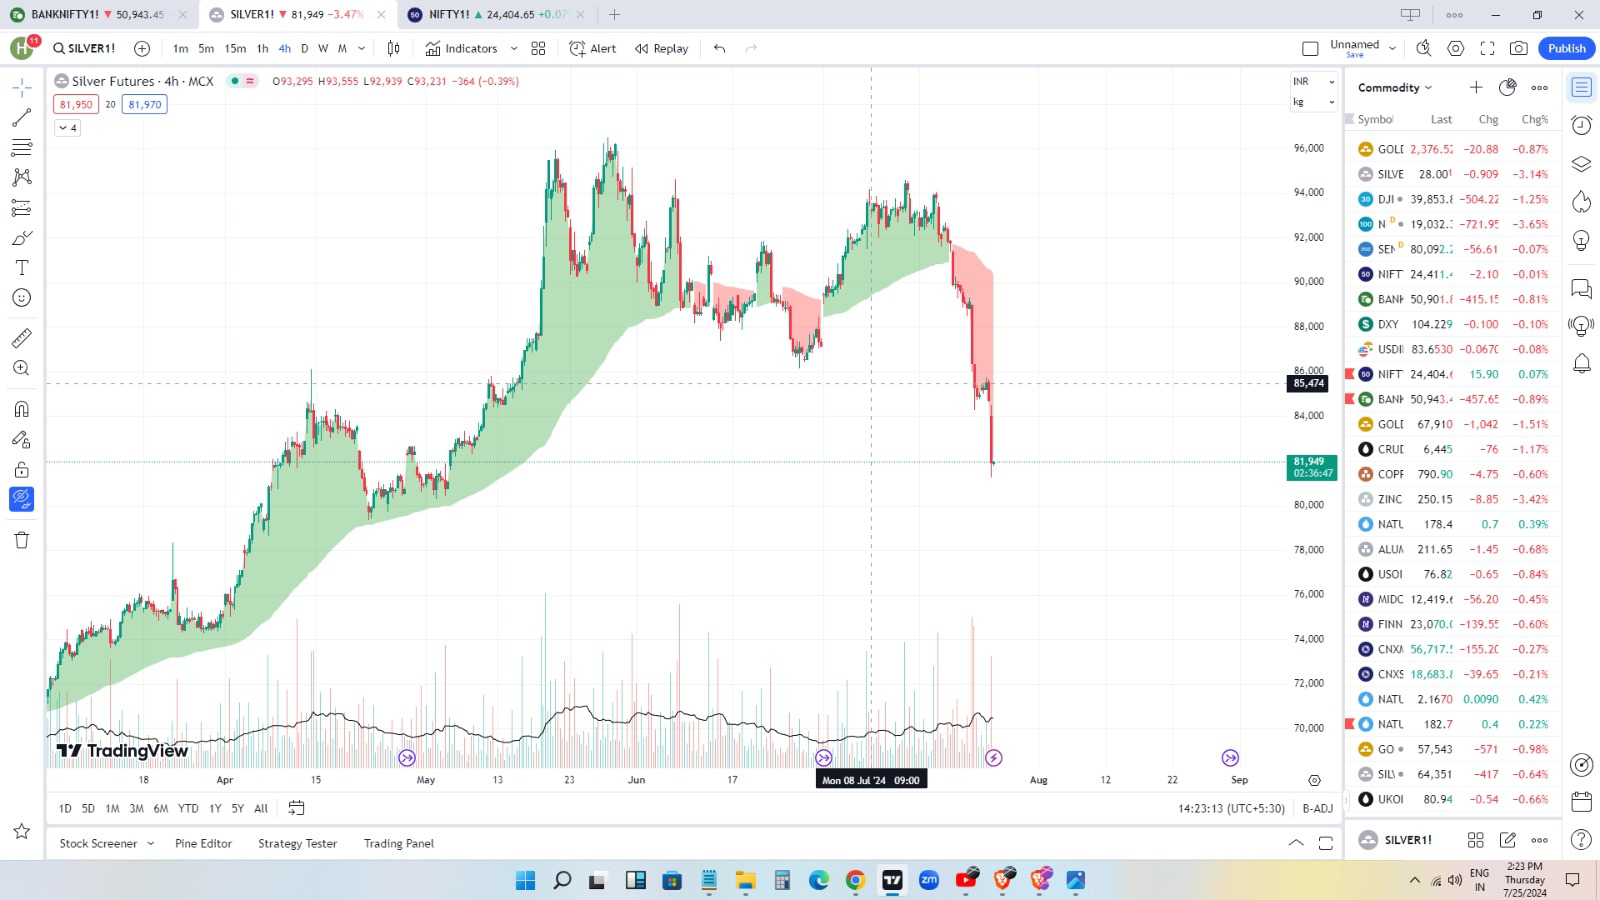Open the chats panel icon
This screenshot has width=1600, height=900.
click(1581, 289)
